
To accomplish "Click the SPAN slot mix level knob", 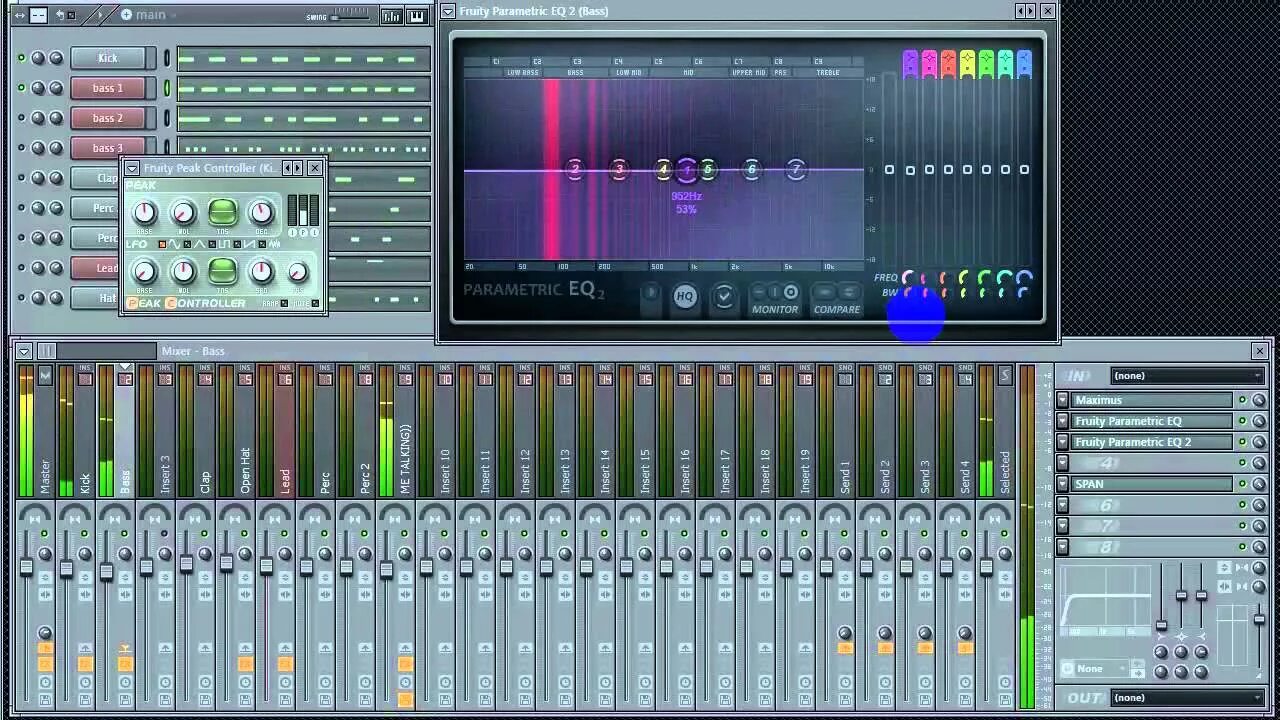I will click(x=1259, y=484).
